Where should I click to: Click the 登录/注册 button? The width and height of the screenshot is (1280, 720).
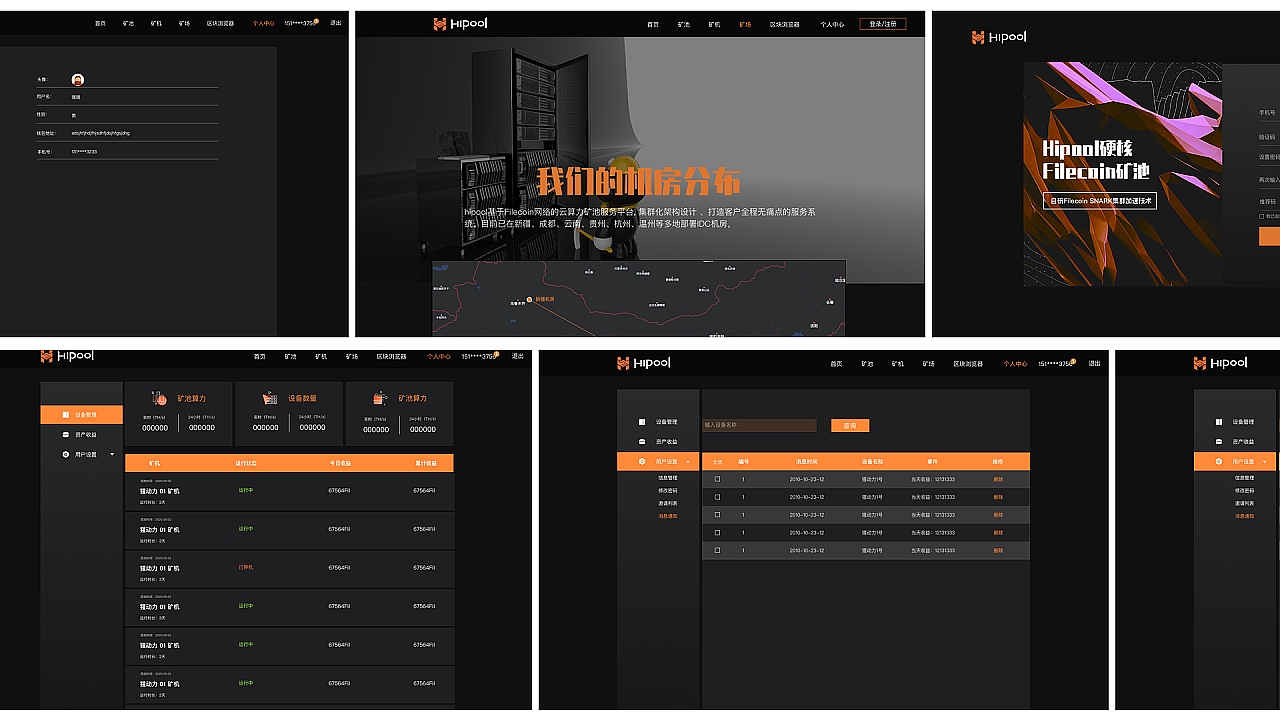[x=883, y=24]
